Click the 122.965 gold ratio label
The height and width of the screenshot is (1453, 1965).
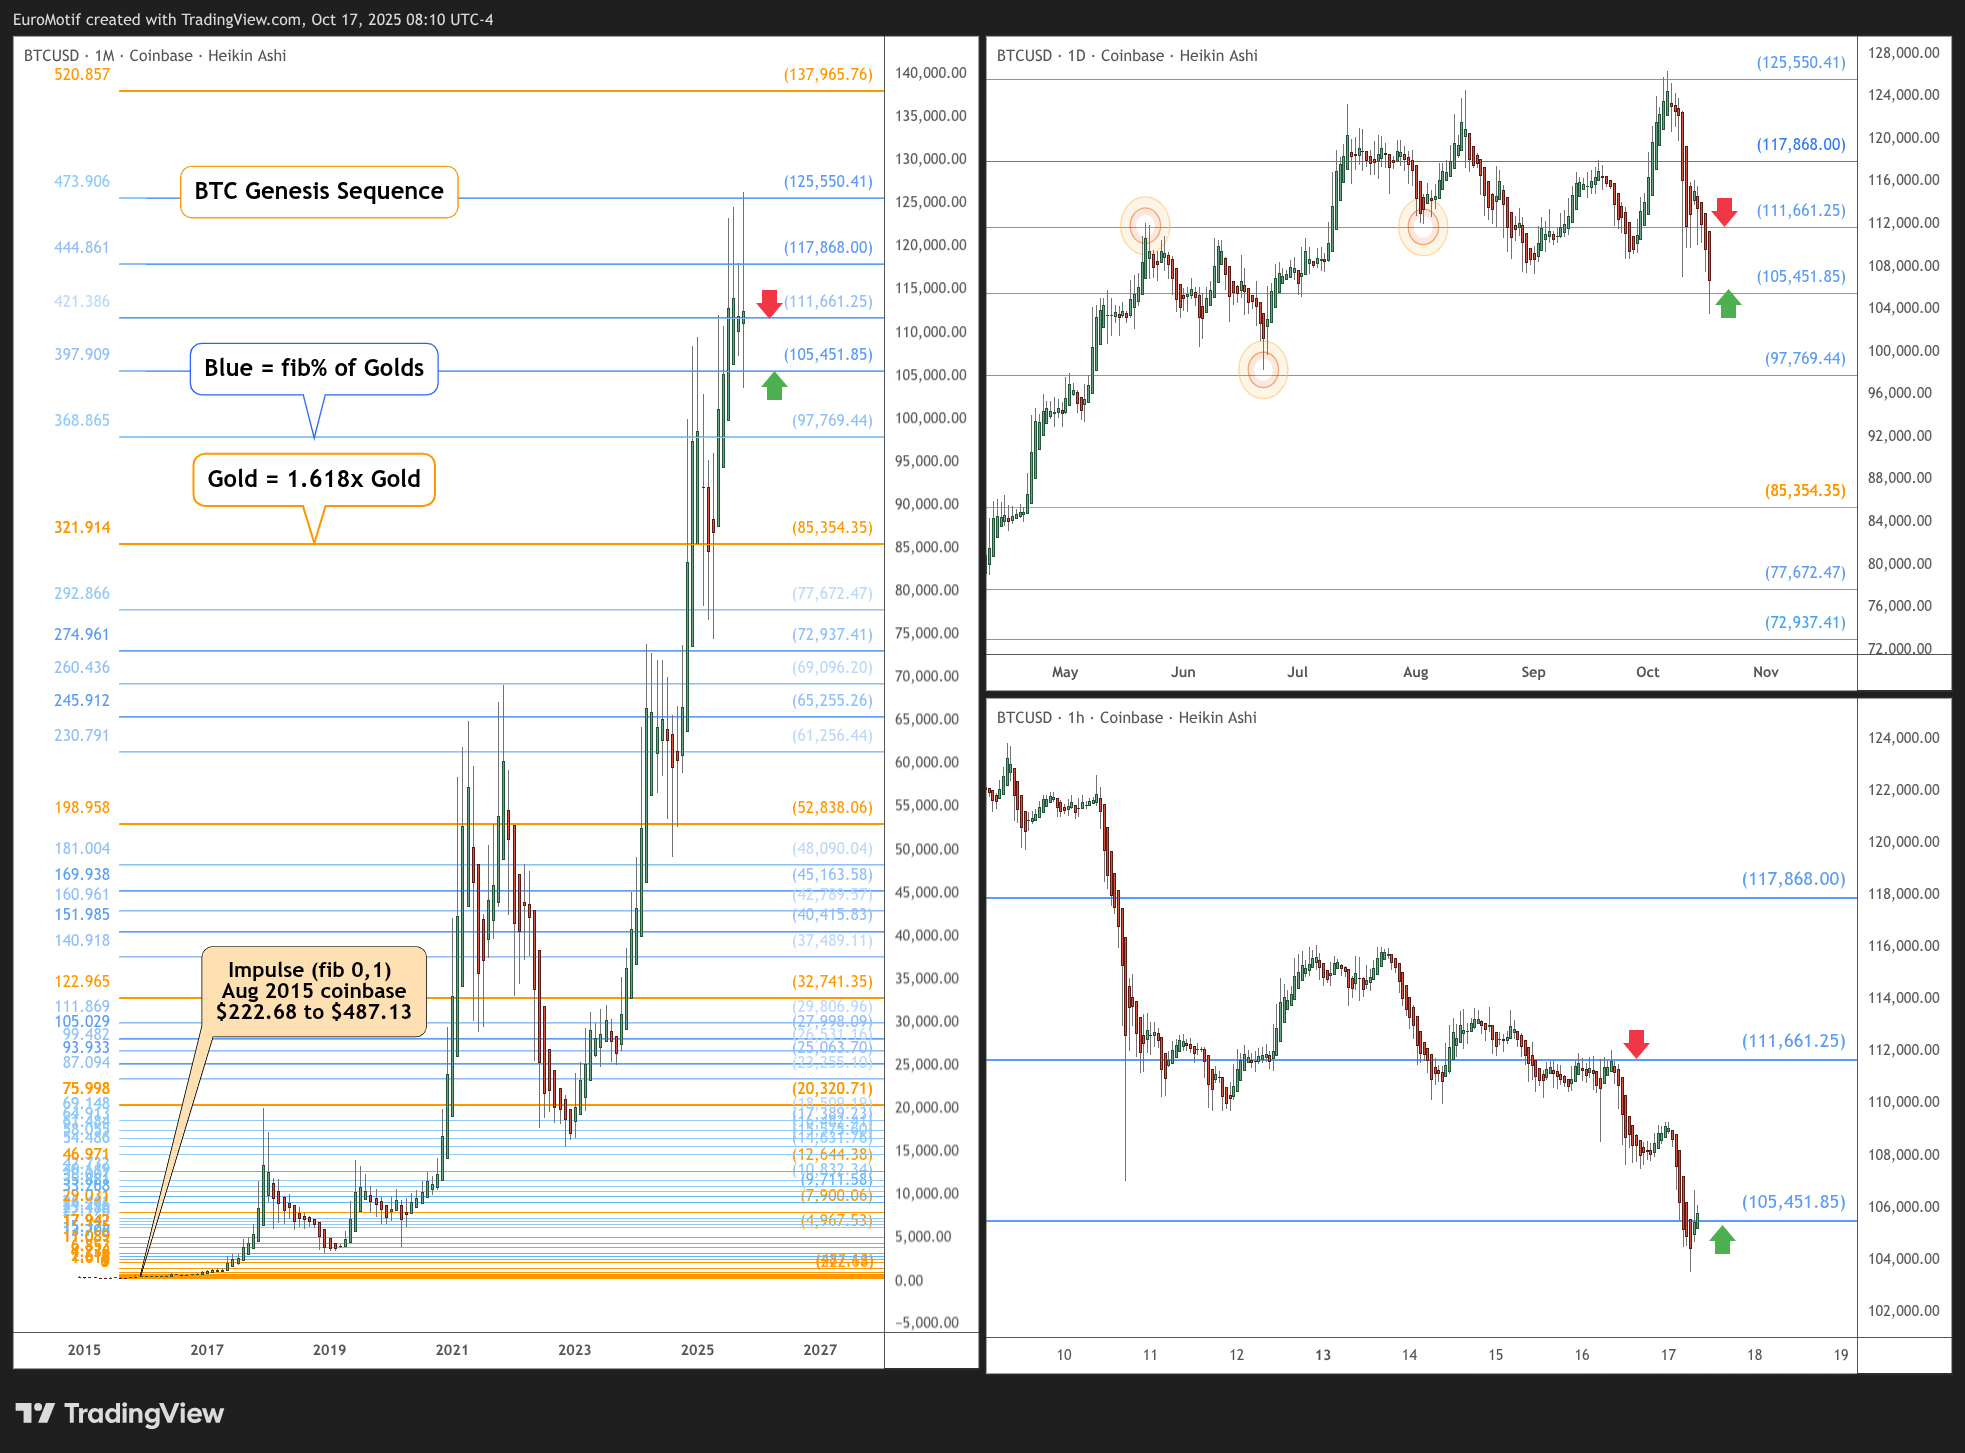[x=82, y=981]
